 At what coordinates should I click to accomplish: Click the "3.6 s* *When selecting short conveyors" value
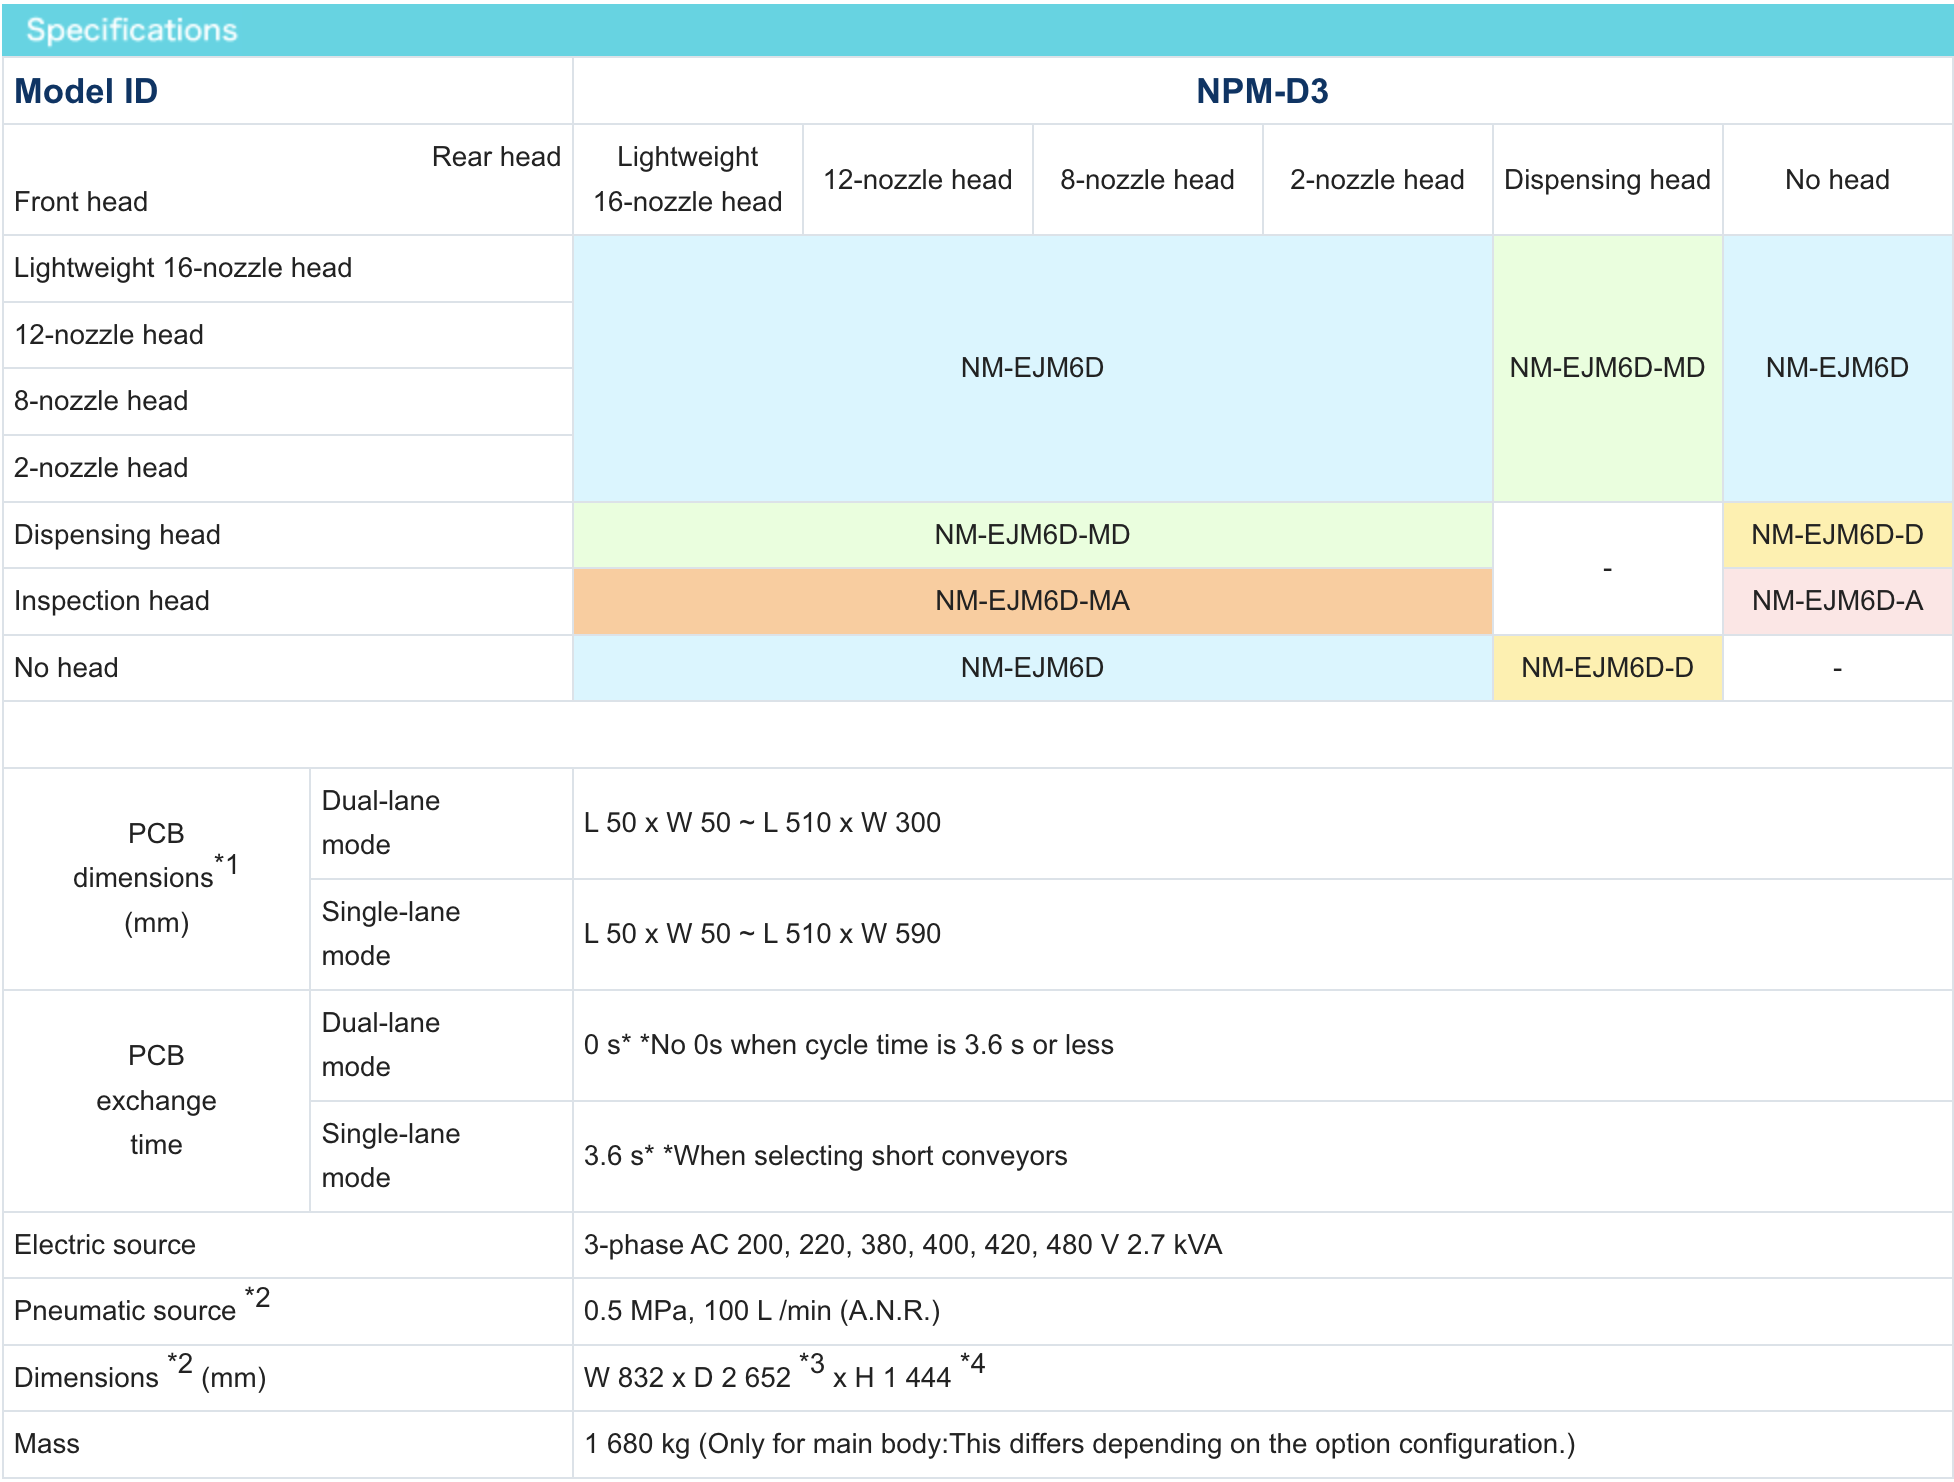tap(825, 1155)
